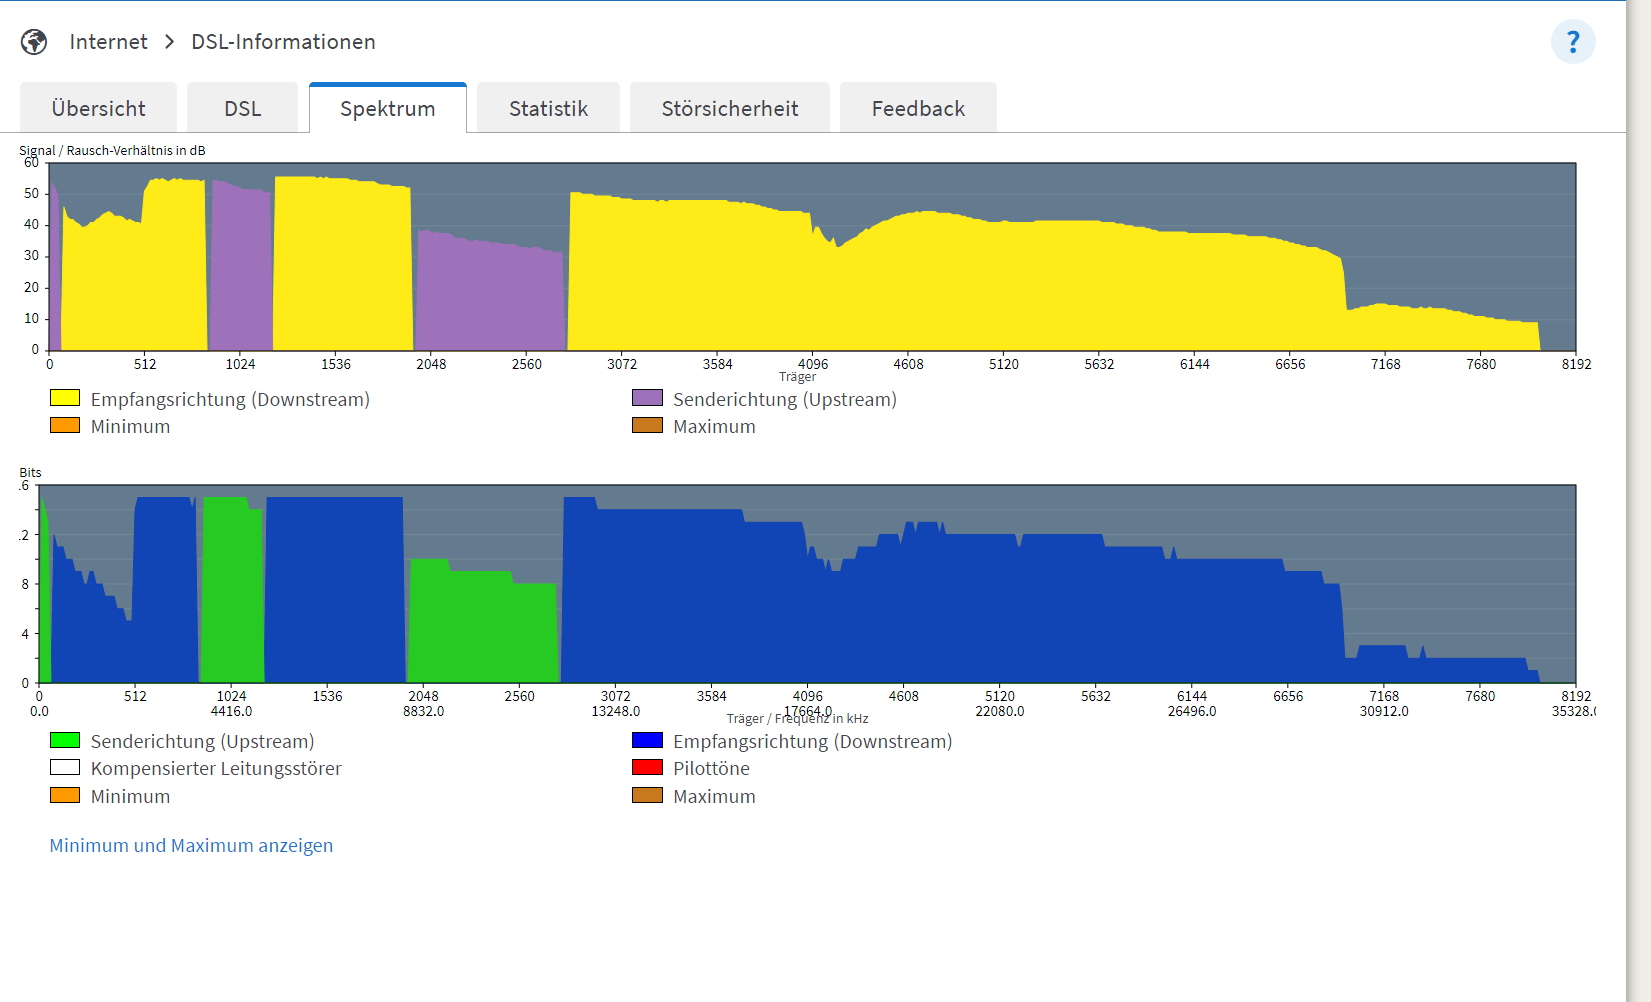The width and height of the screenshot is (1651, 1002).
Task: Click brown Maximum swatch in SNR legend
Action: (x=647, y=425)
